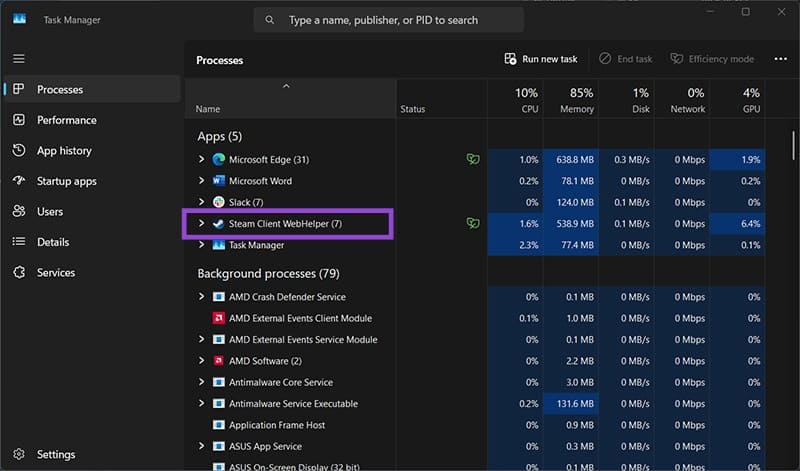Expand the Microsoft Edge process group
Screen dimensions: 800x471
pyautogui.click(x=202, y=159)
